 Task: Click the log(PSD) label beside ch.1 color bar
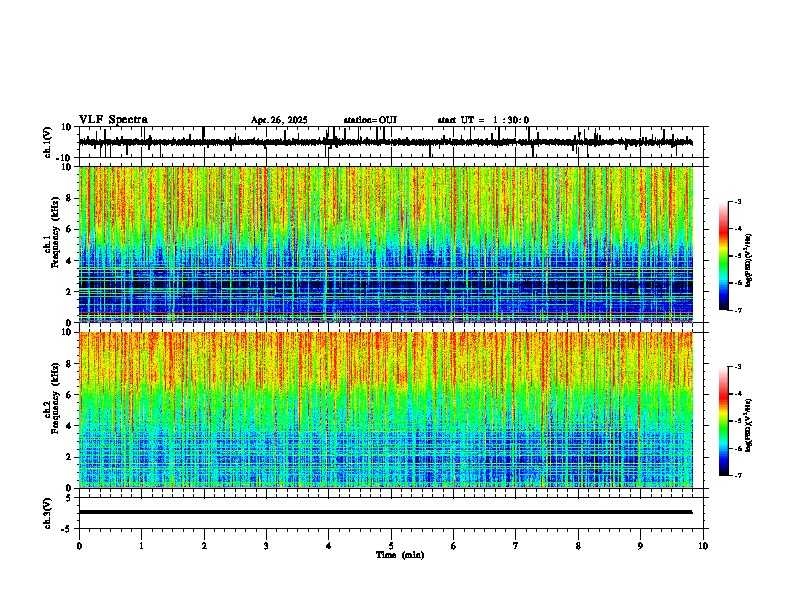(x=749, y=260)
